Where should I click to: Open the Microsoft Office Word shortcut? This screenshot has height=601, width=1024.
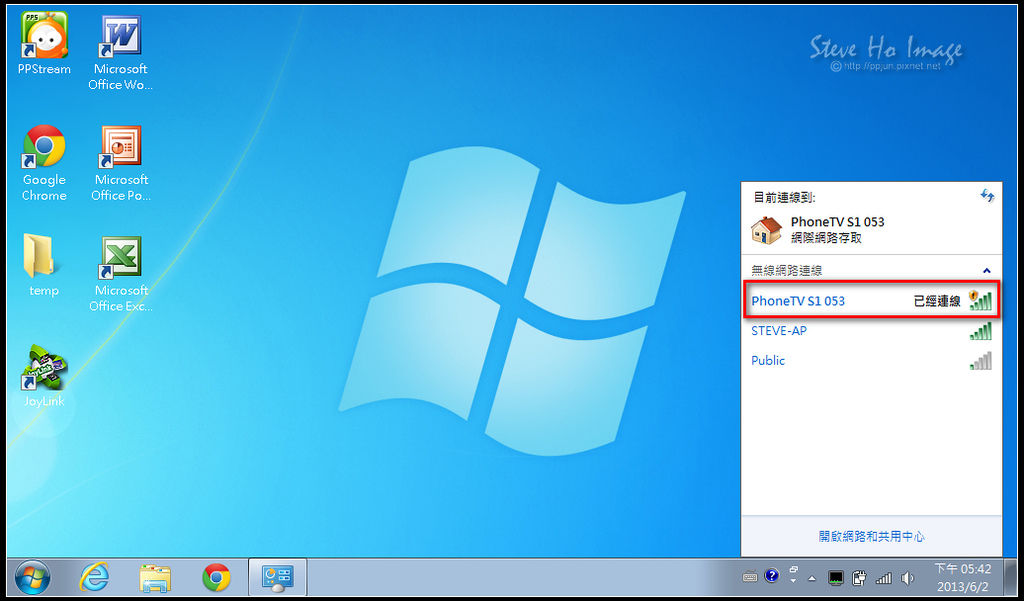click(x=121, y=52)
